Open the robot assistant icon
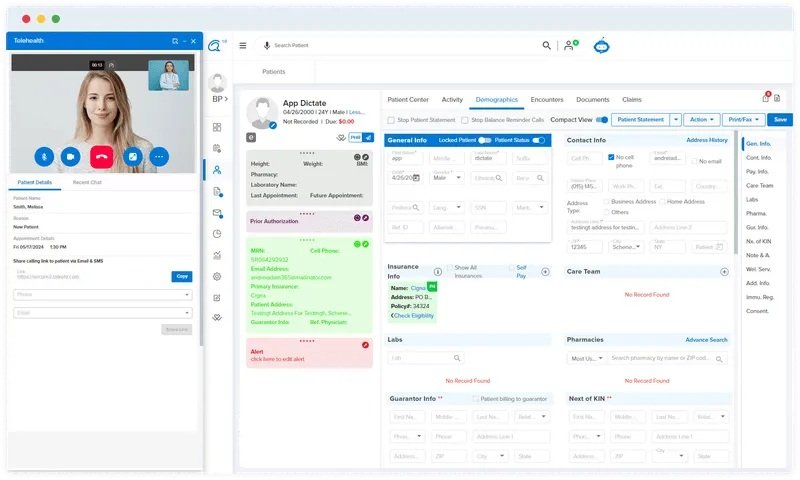This screenshot has width=800, height=480. (x=602, y=46)
